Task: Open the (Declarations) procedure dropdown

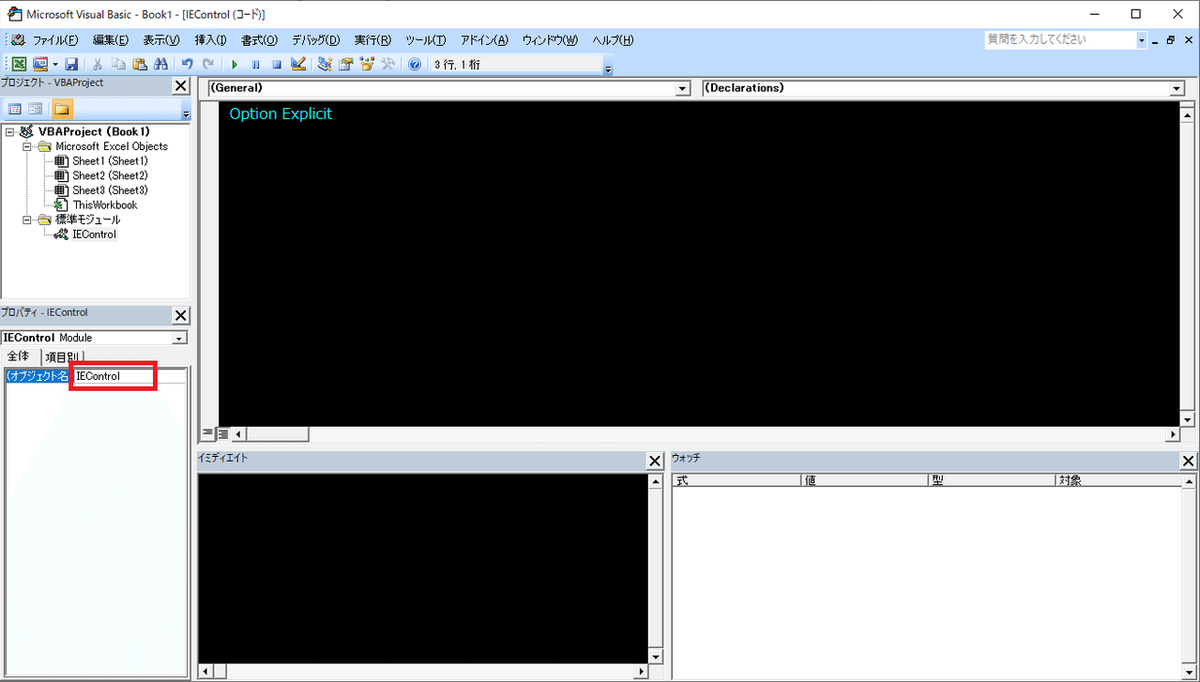Action: click(1177, 88)
